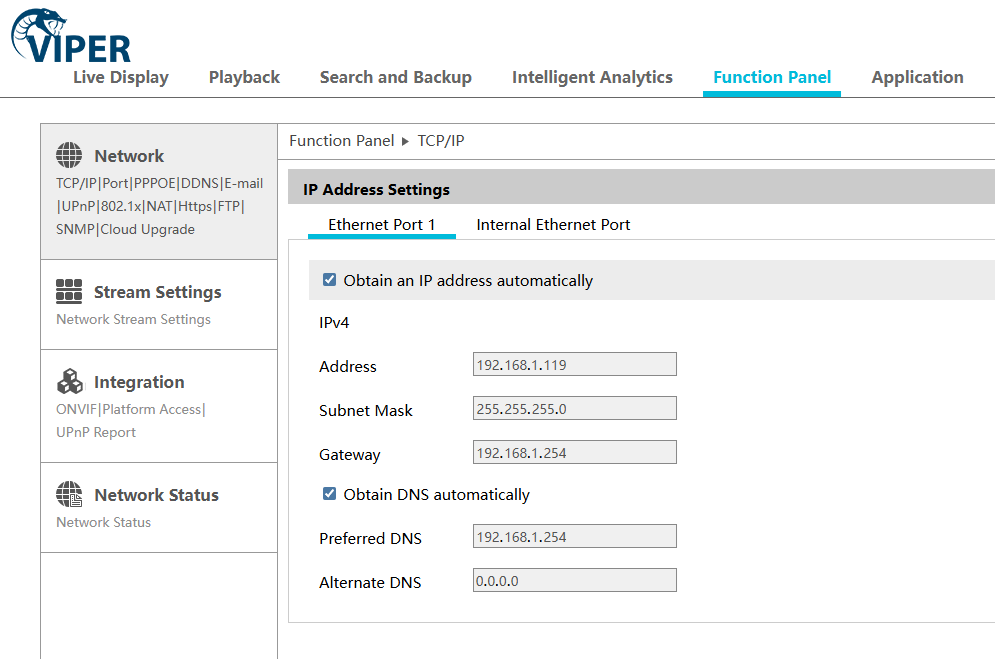Open the Application menu

(x=917, y=78)
